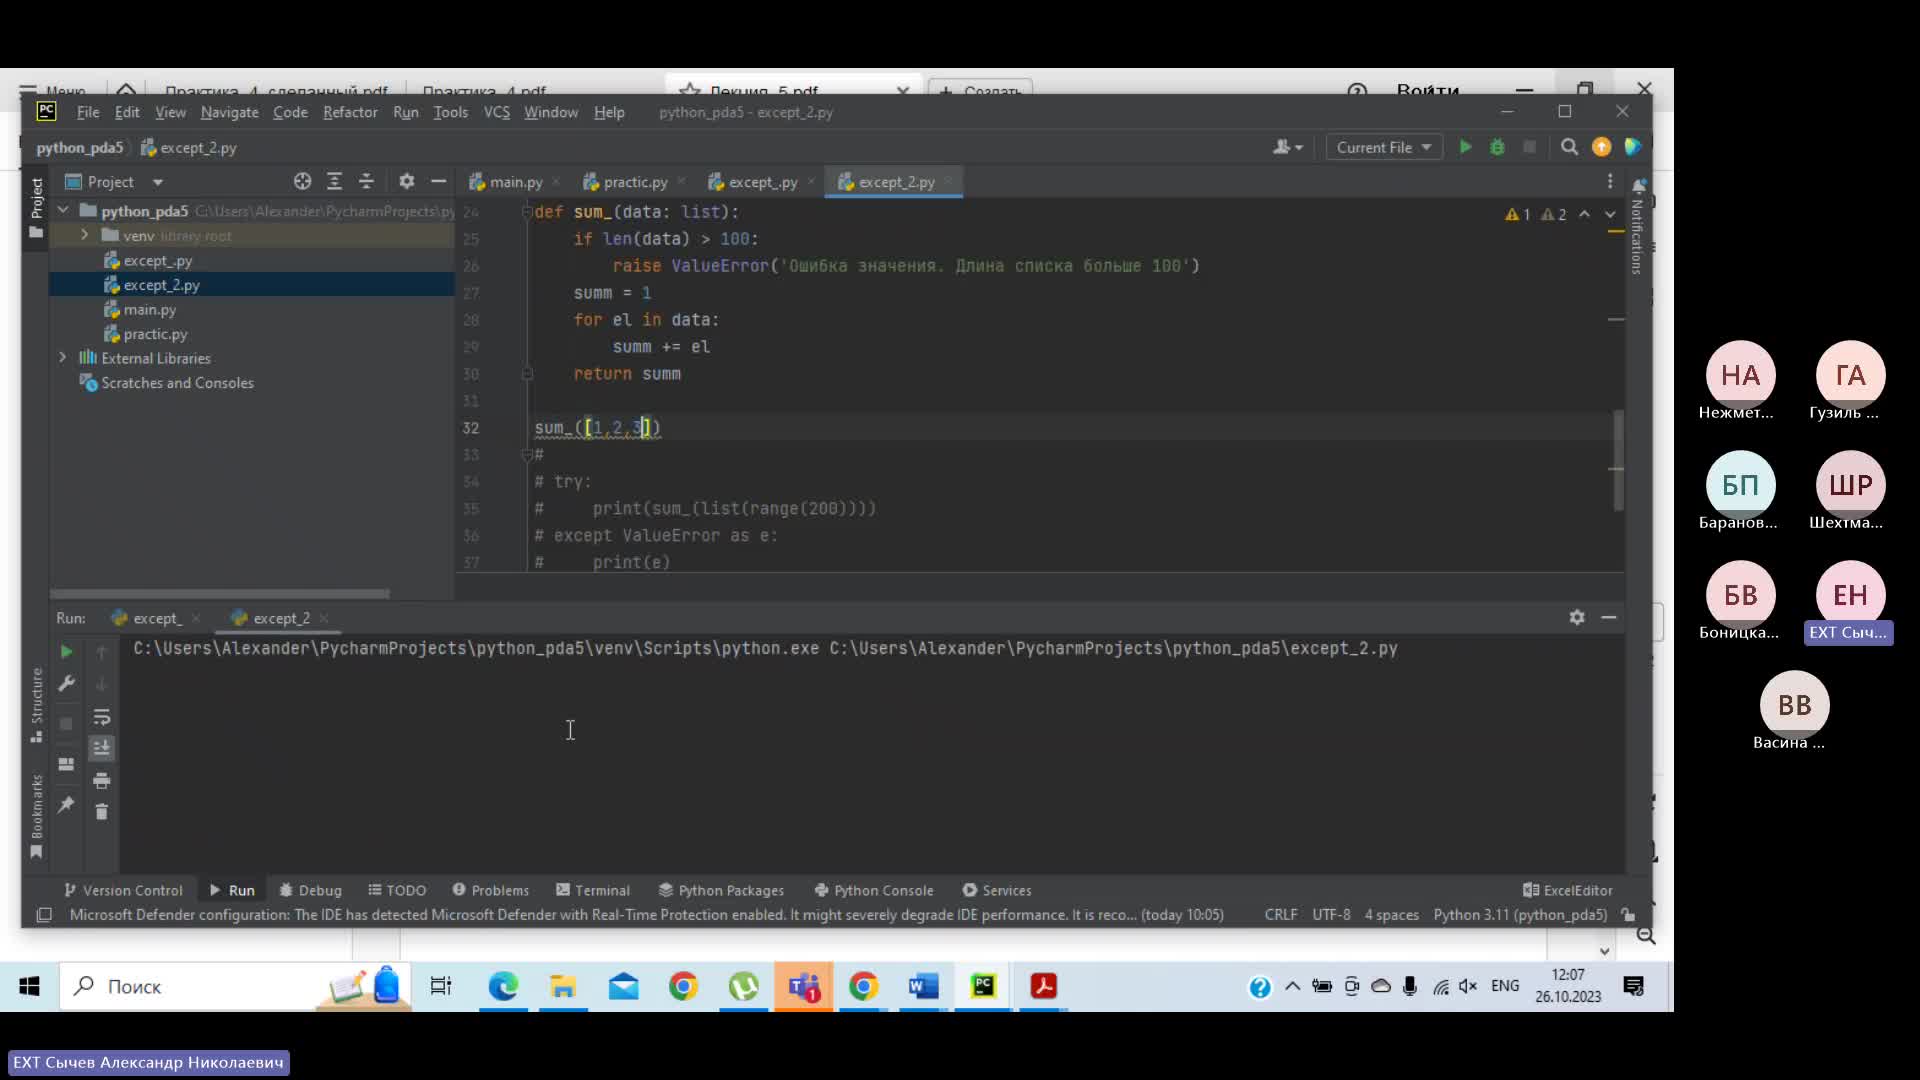Select practic.py in the project tree
The height and width of the screenshot is (1080, 1920).
(155, 334)
